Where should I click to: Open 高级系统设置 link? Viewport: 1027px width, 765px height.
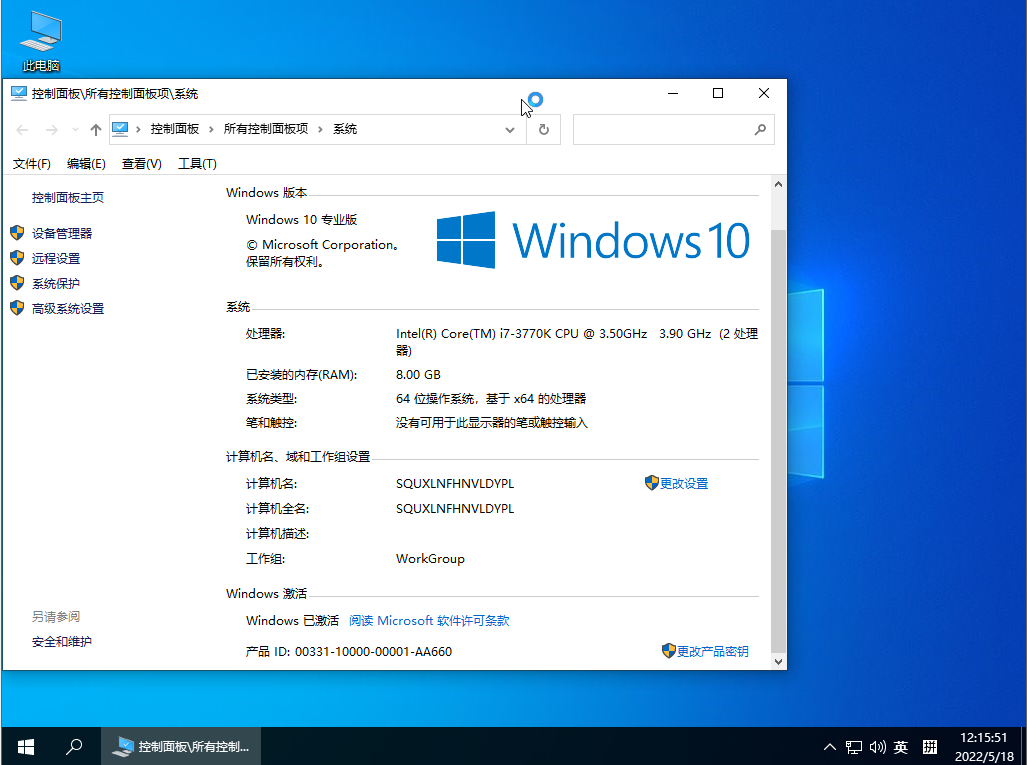pyautogui.click(x=68, y=308)
